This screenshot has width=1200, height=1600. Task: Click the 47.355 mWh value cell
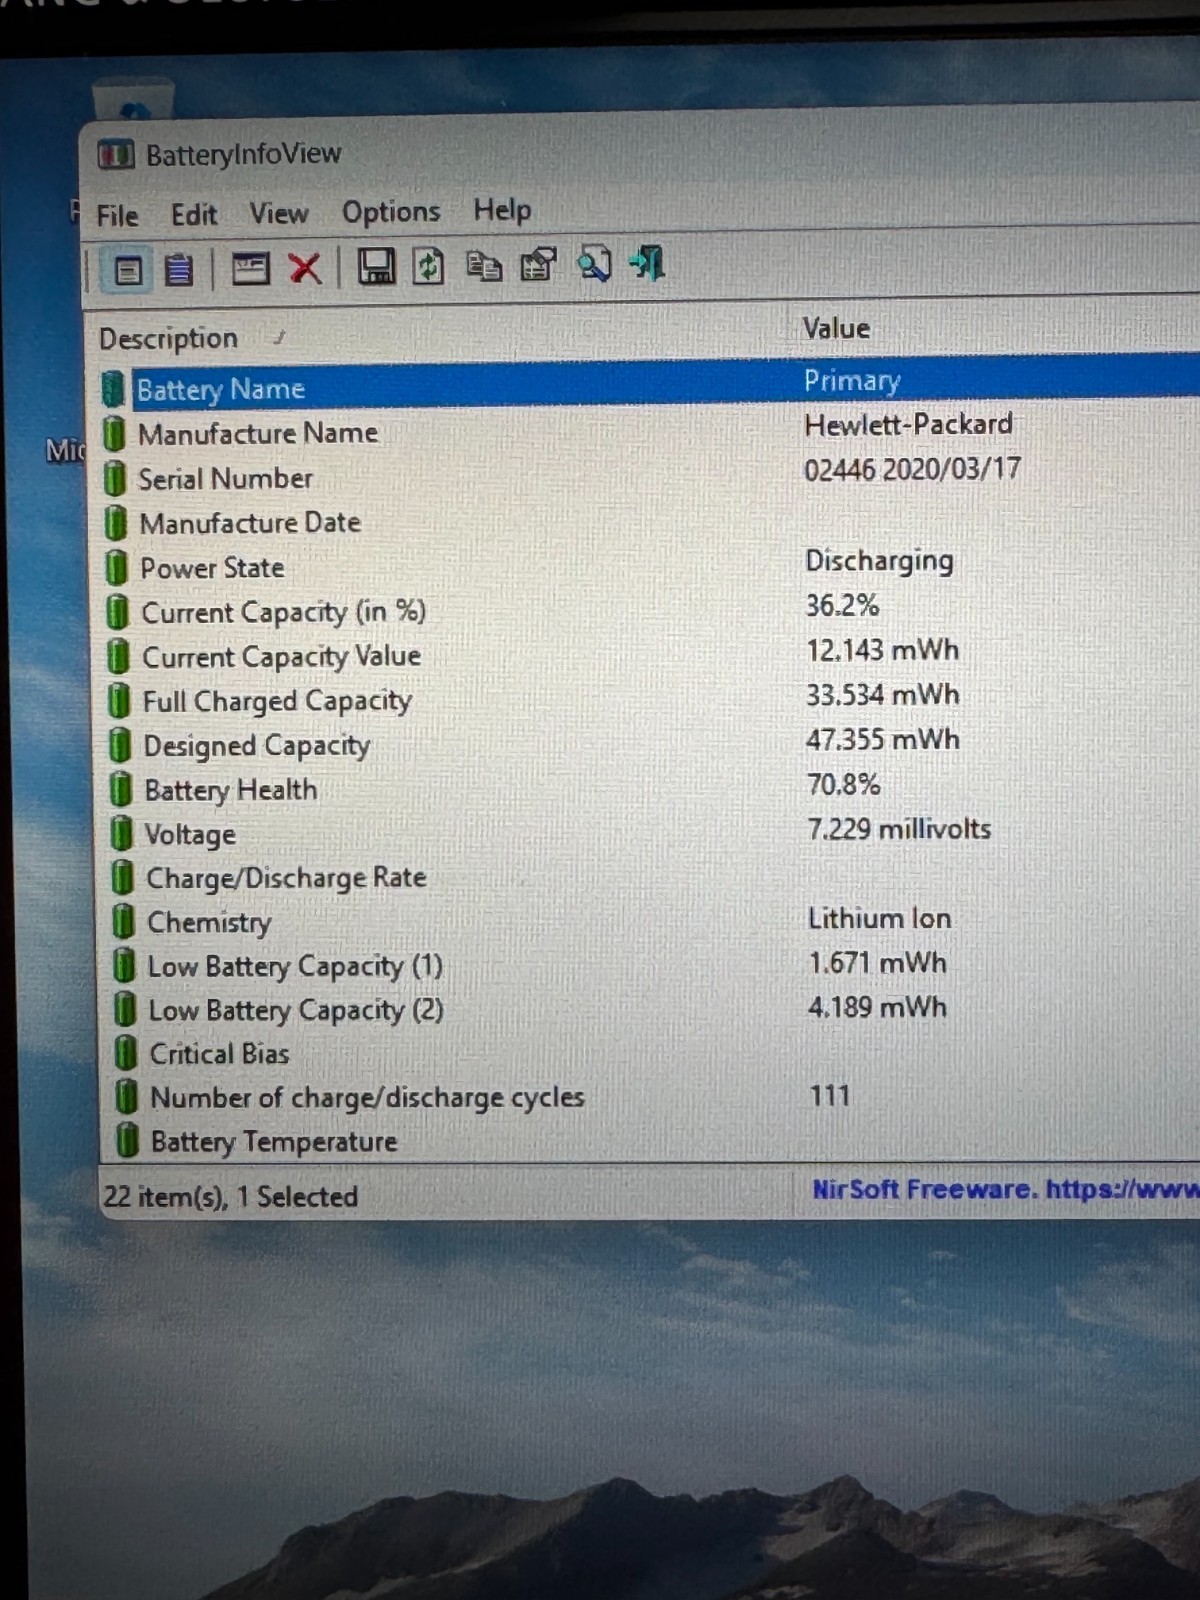point(883,740)
